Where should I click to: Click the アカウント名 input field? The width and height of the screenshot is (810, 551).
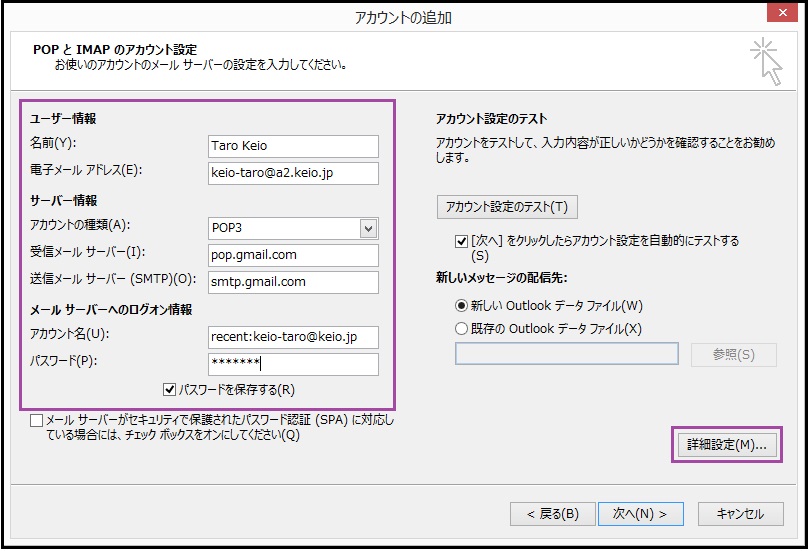point(293,337)
